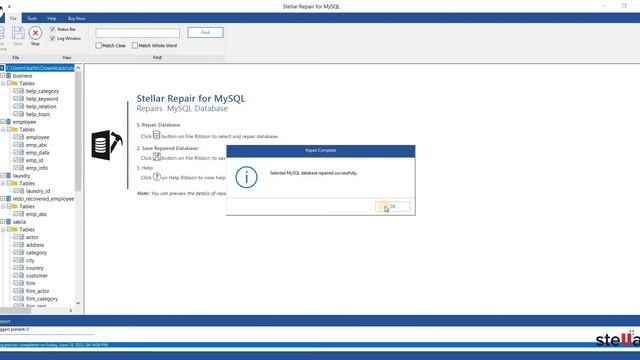Screen dimensions: 640x360
Task: Click the tree panel scroll up arrow
Action: click(x=78, y=68)
